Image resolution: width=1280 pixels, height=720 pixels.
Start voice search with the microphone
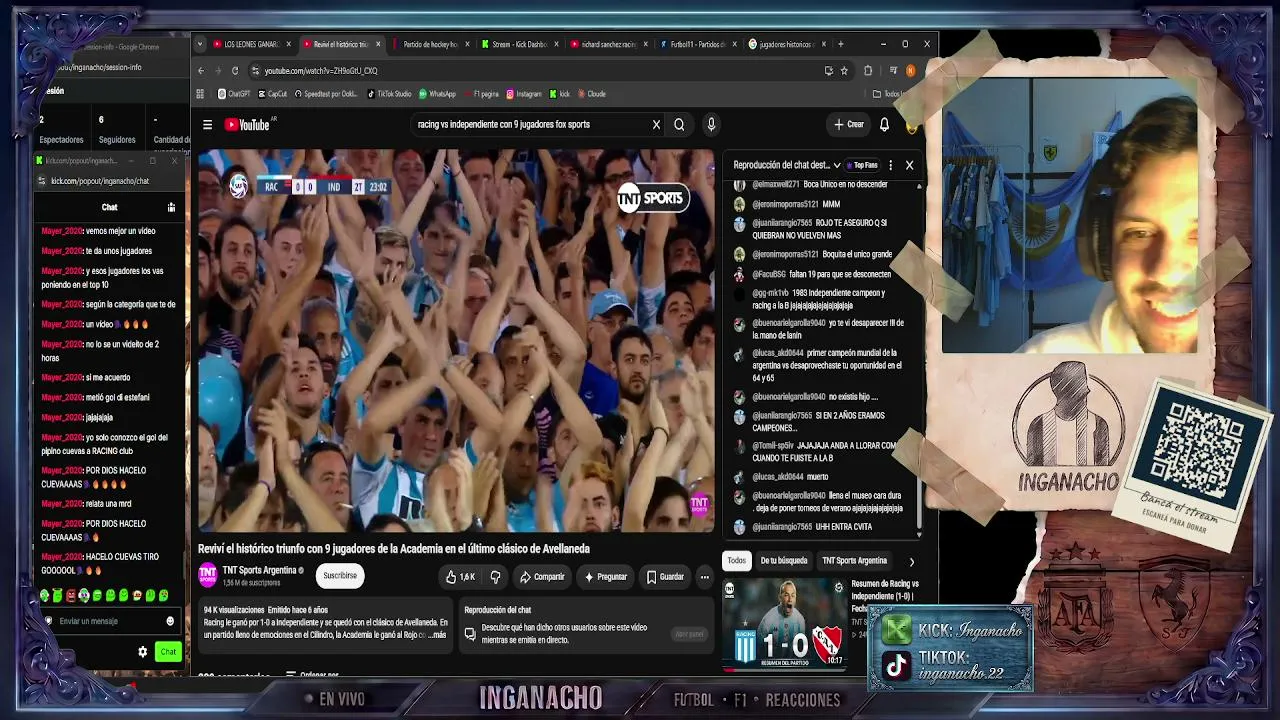tap(711, 125)
